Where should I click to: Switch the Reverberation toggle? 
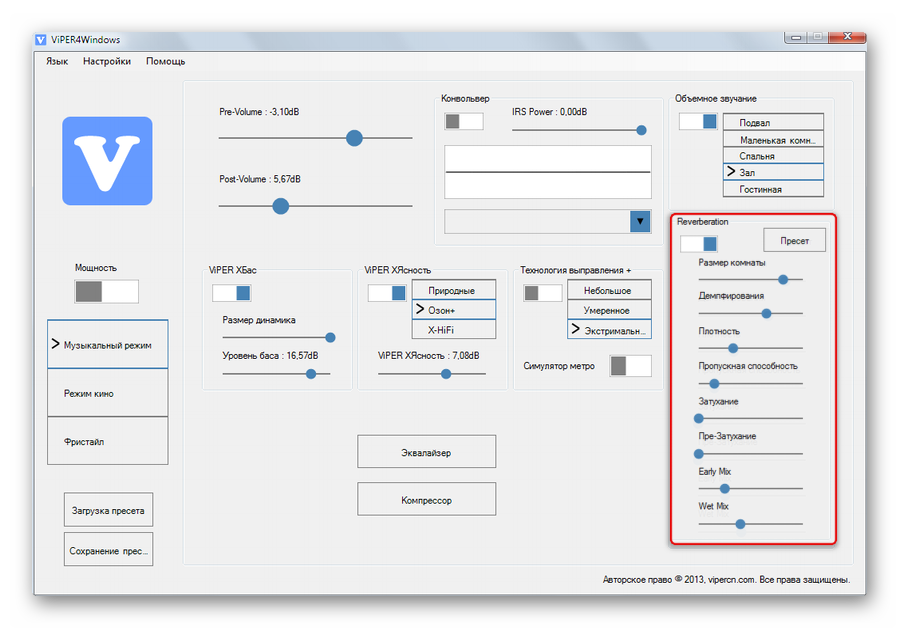coord(698,243)
